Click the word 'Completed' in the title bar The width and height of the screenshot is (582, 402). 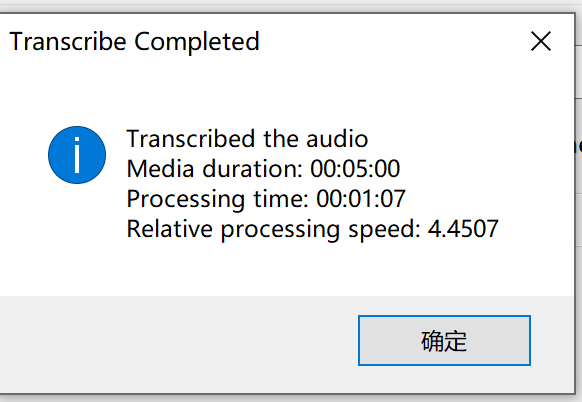[197, 41]
